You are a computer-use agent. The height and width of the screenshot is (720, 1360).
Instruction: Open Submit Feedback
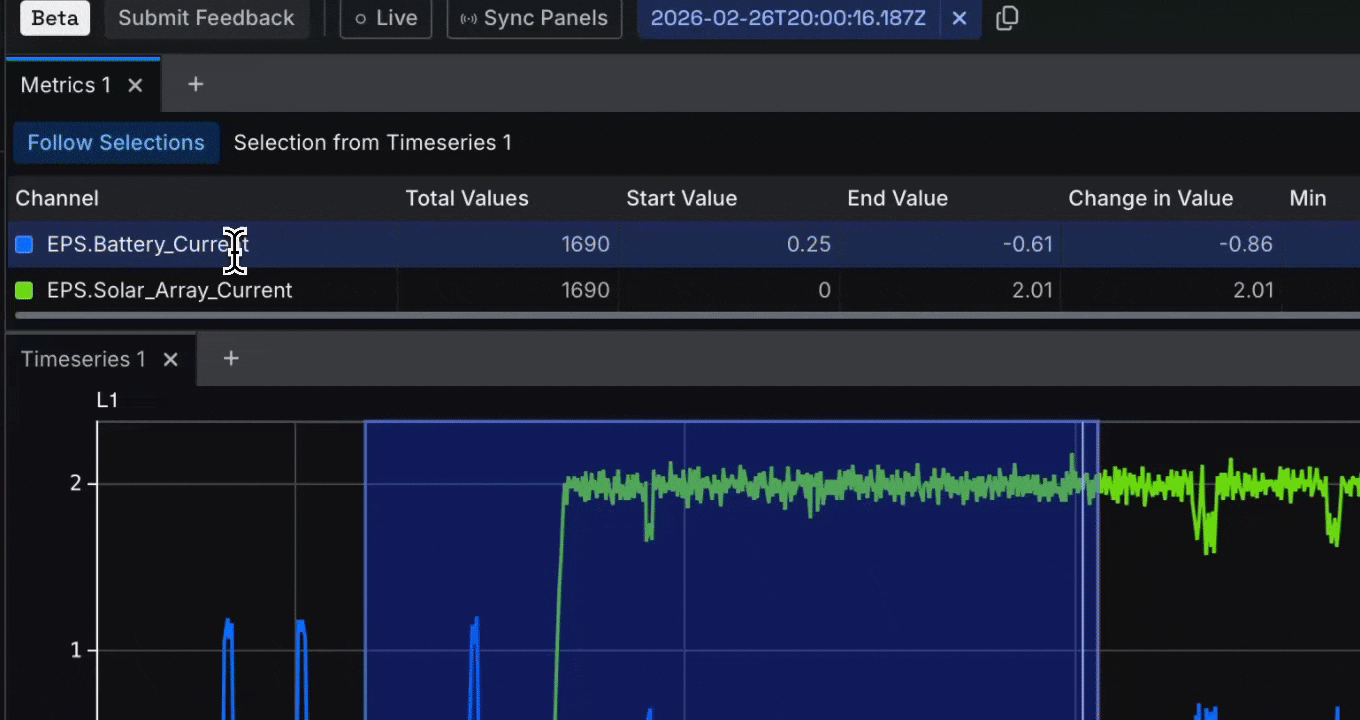pyautogui.click(x=206, y=18)
